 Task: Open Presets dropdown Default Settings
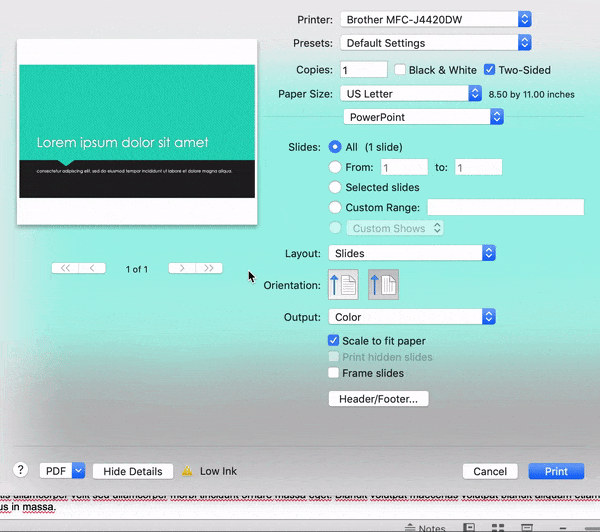(x=436, y=43)
